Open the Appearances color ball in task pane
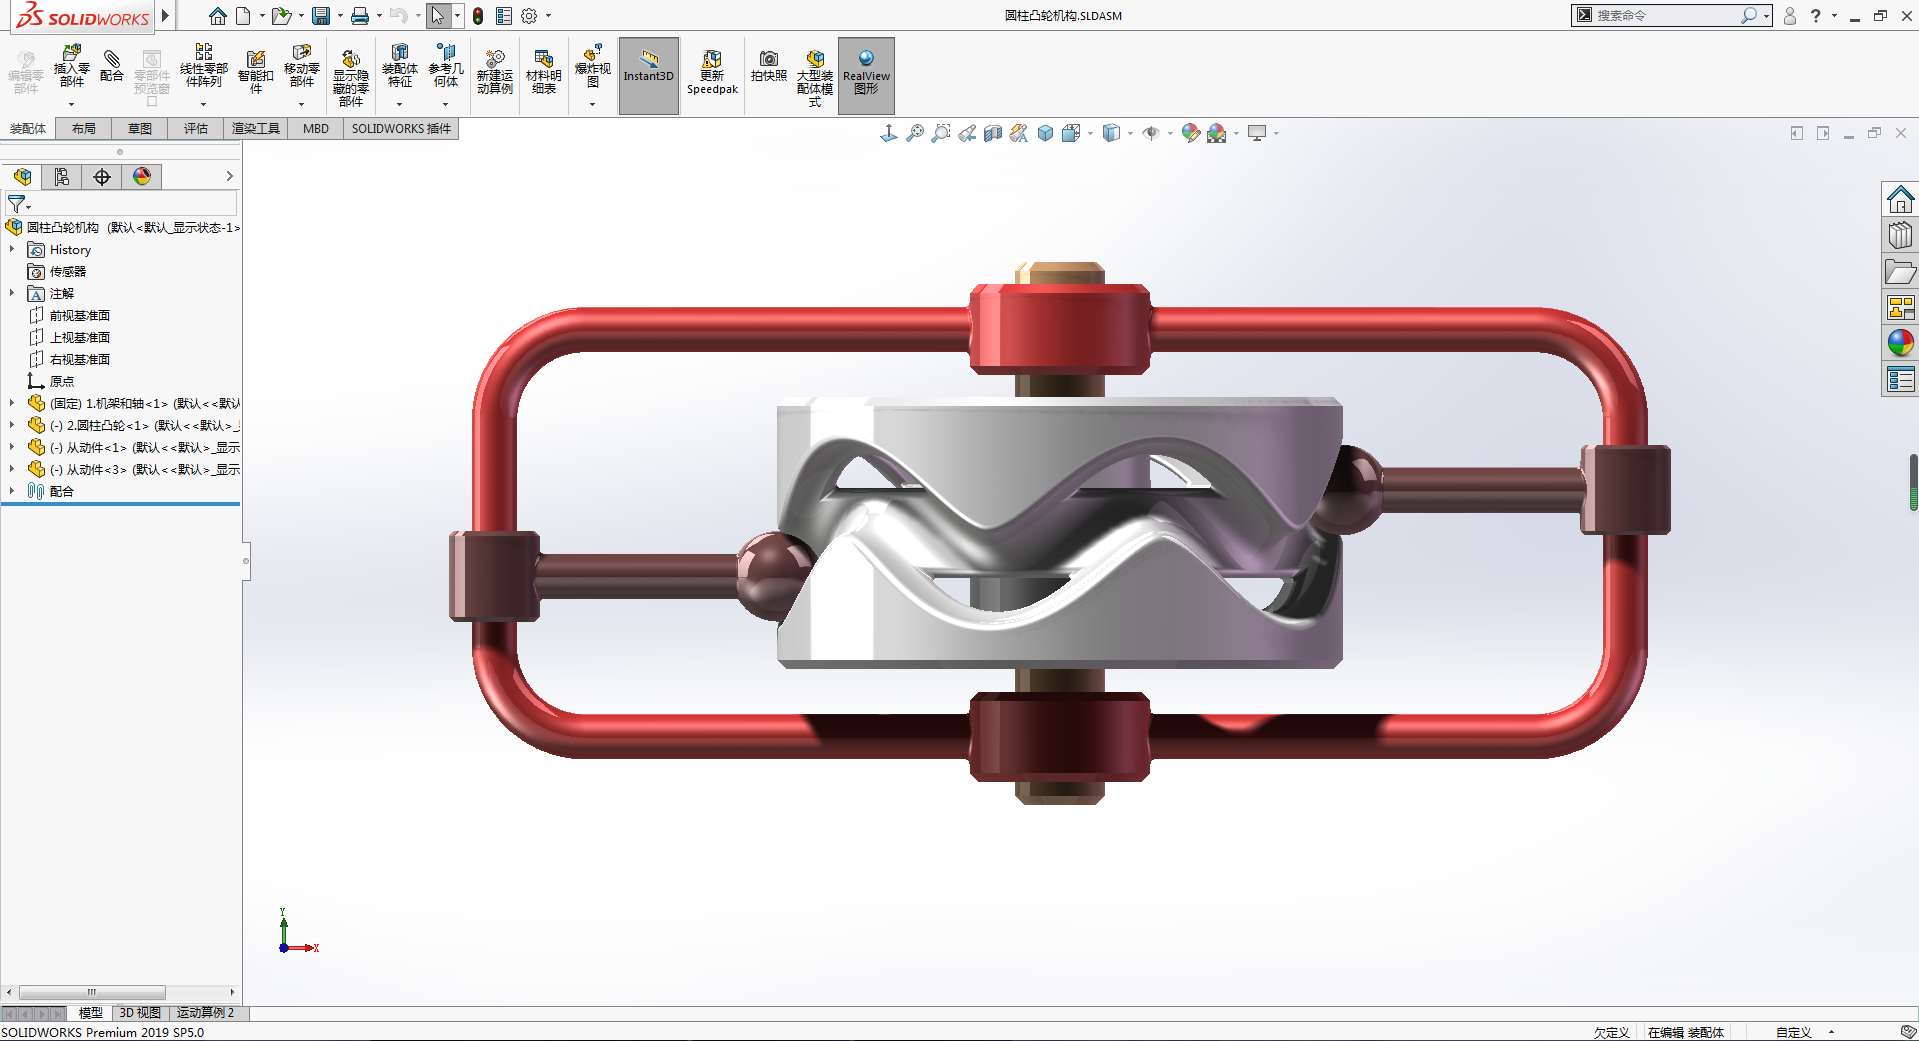Screen dimensions: 1919x1041 (1900, 343)
